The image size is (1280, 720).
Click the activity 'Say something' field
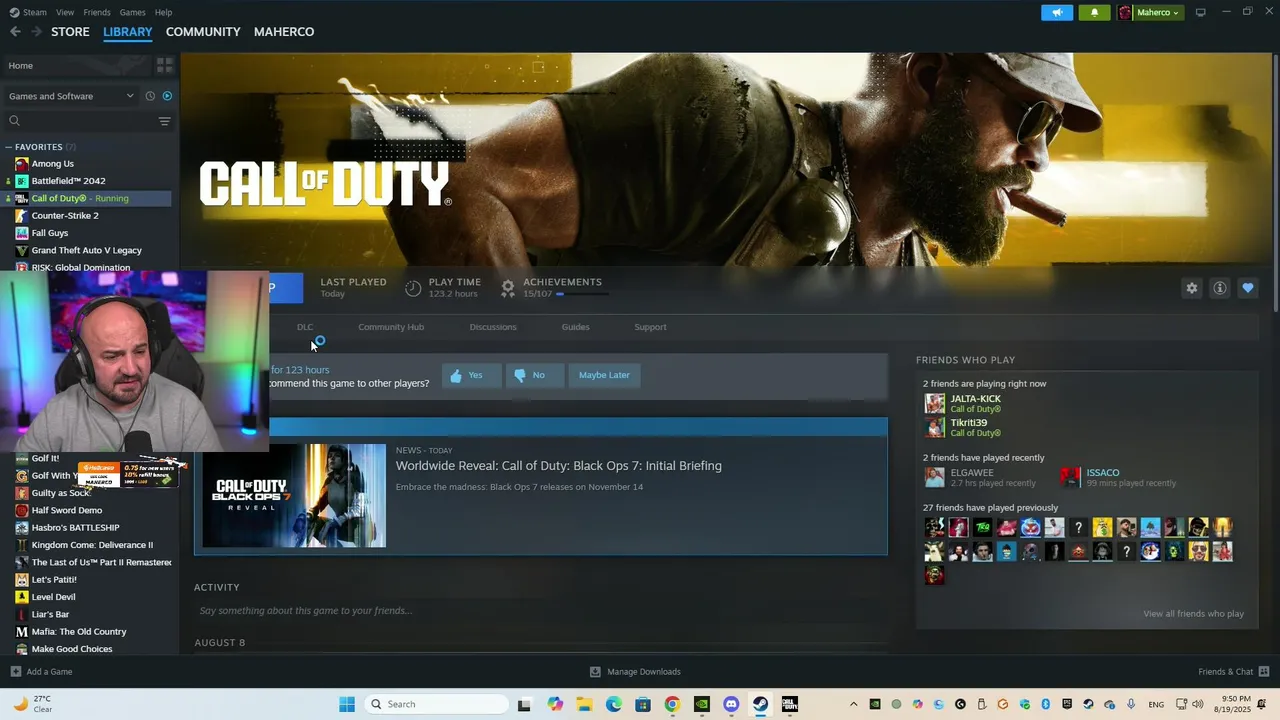click(x=540, y=611)
